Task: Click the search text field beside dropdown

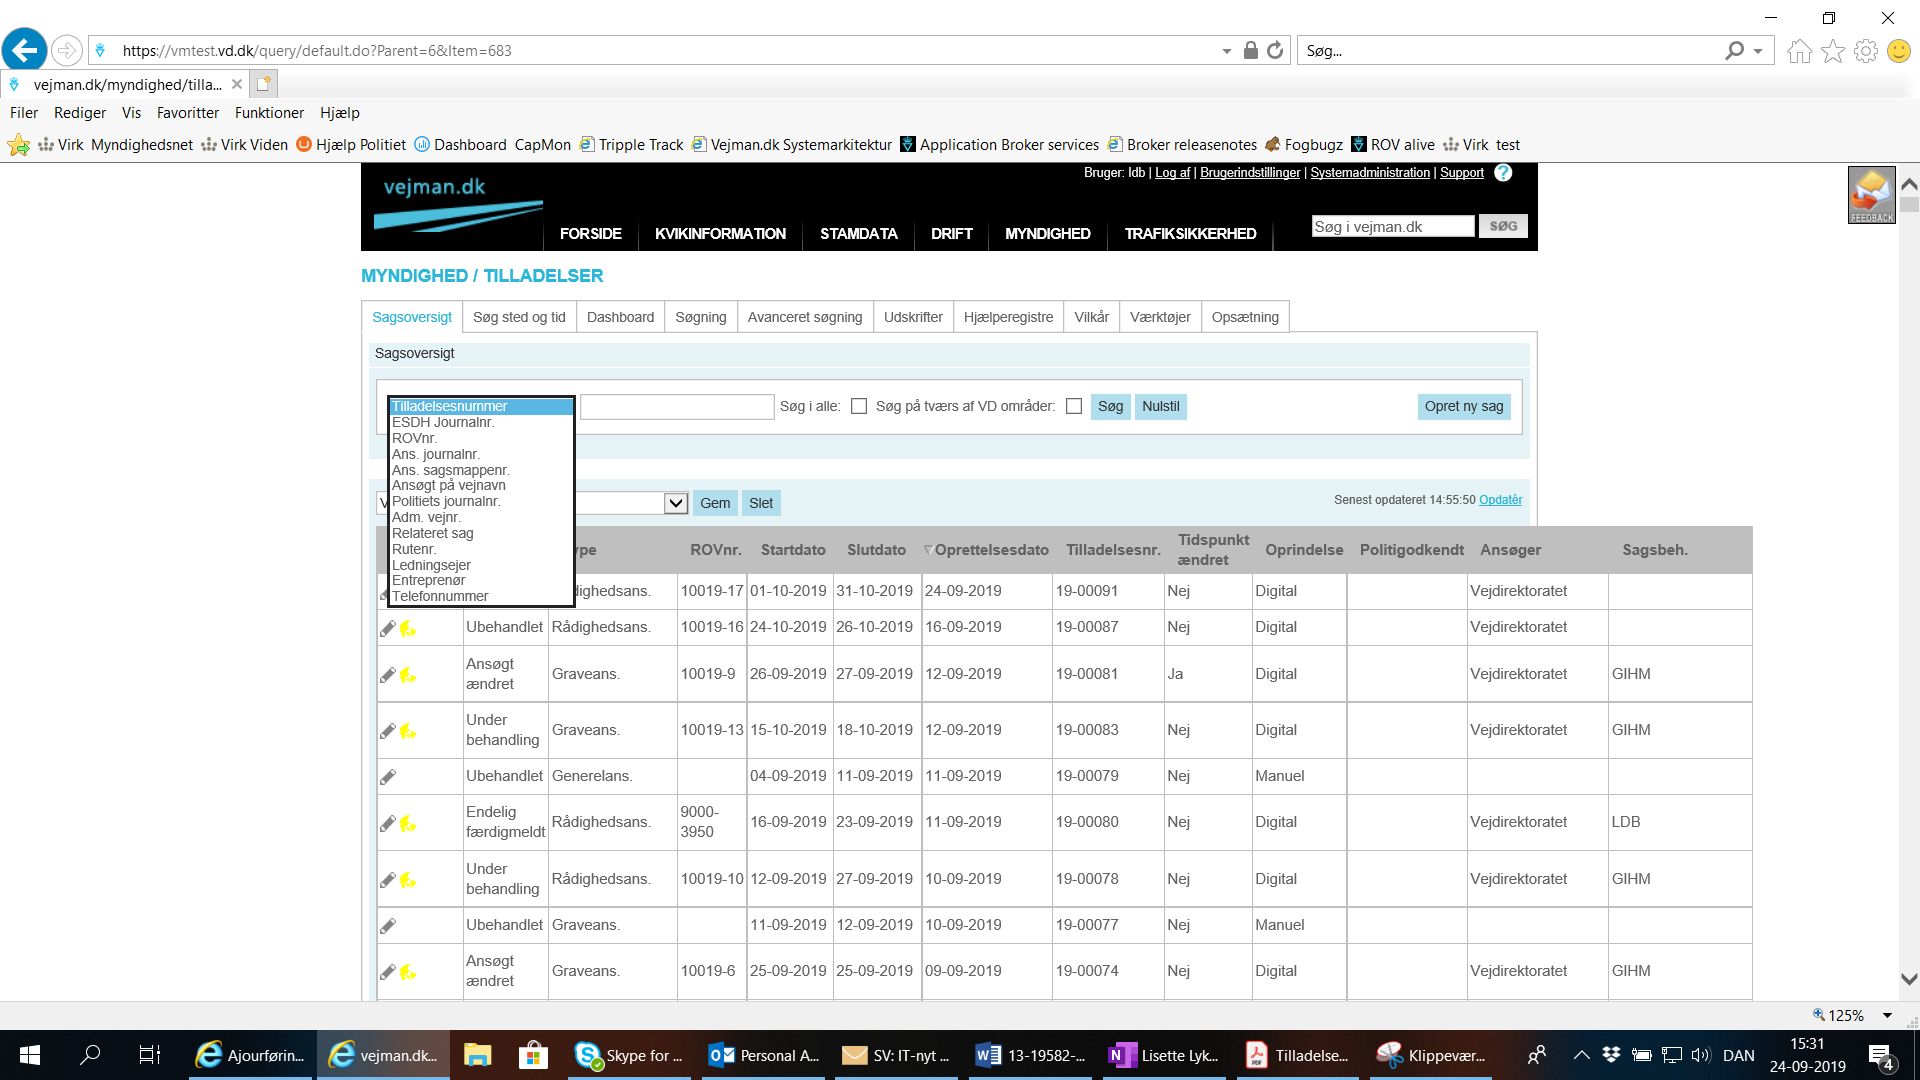Action: [677, 406]
